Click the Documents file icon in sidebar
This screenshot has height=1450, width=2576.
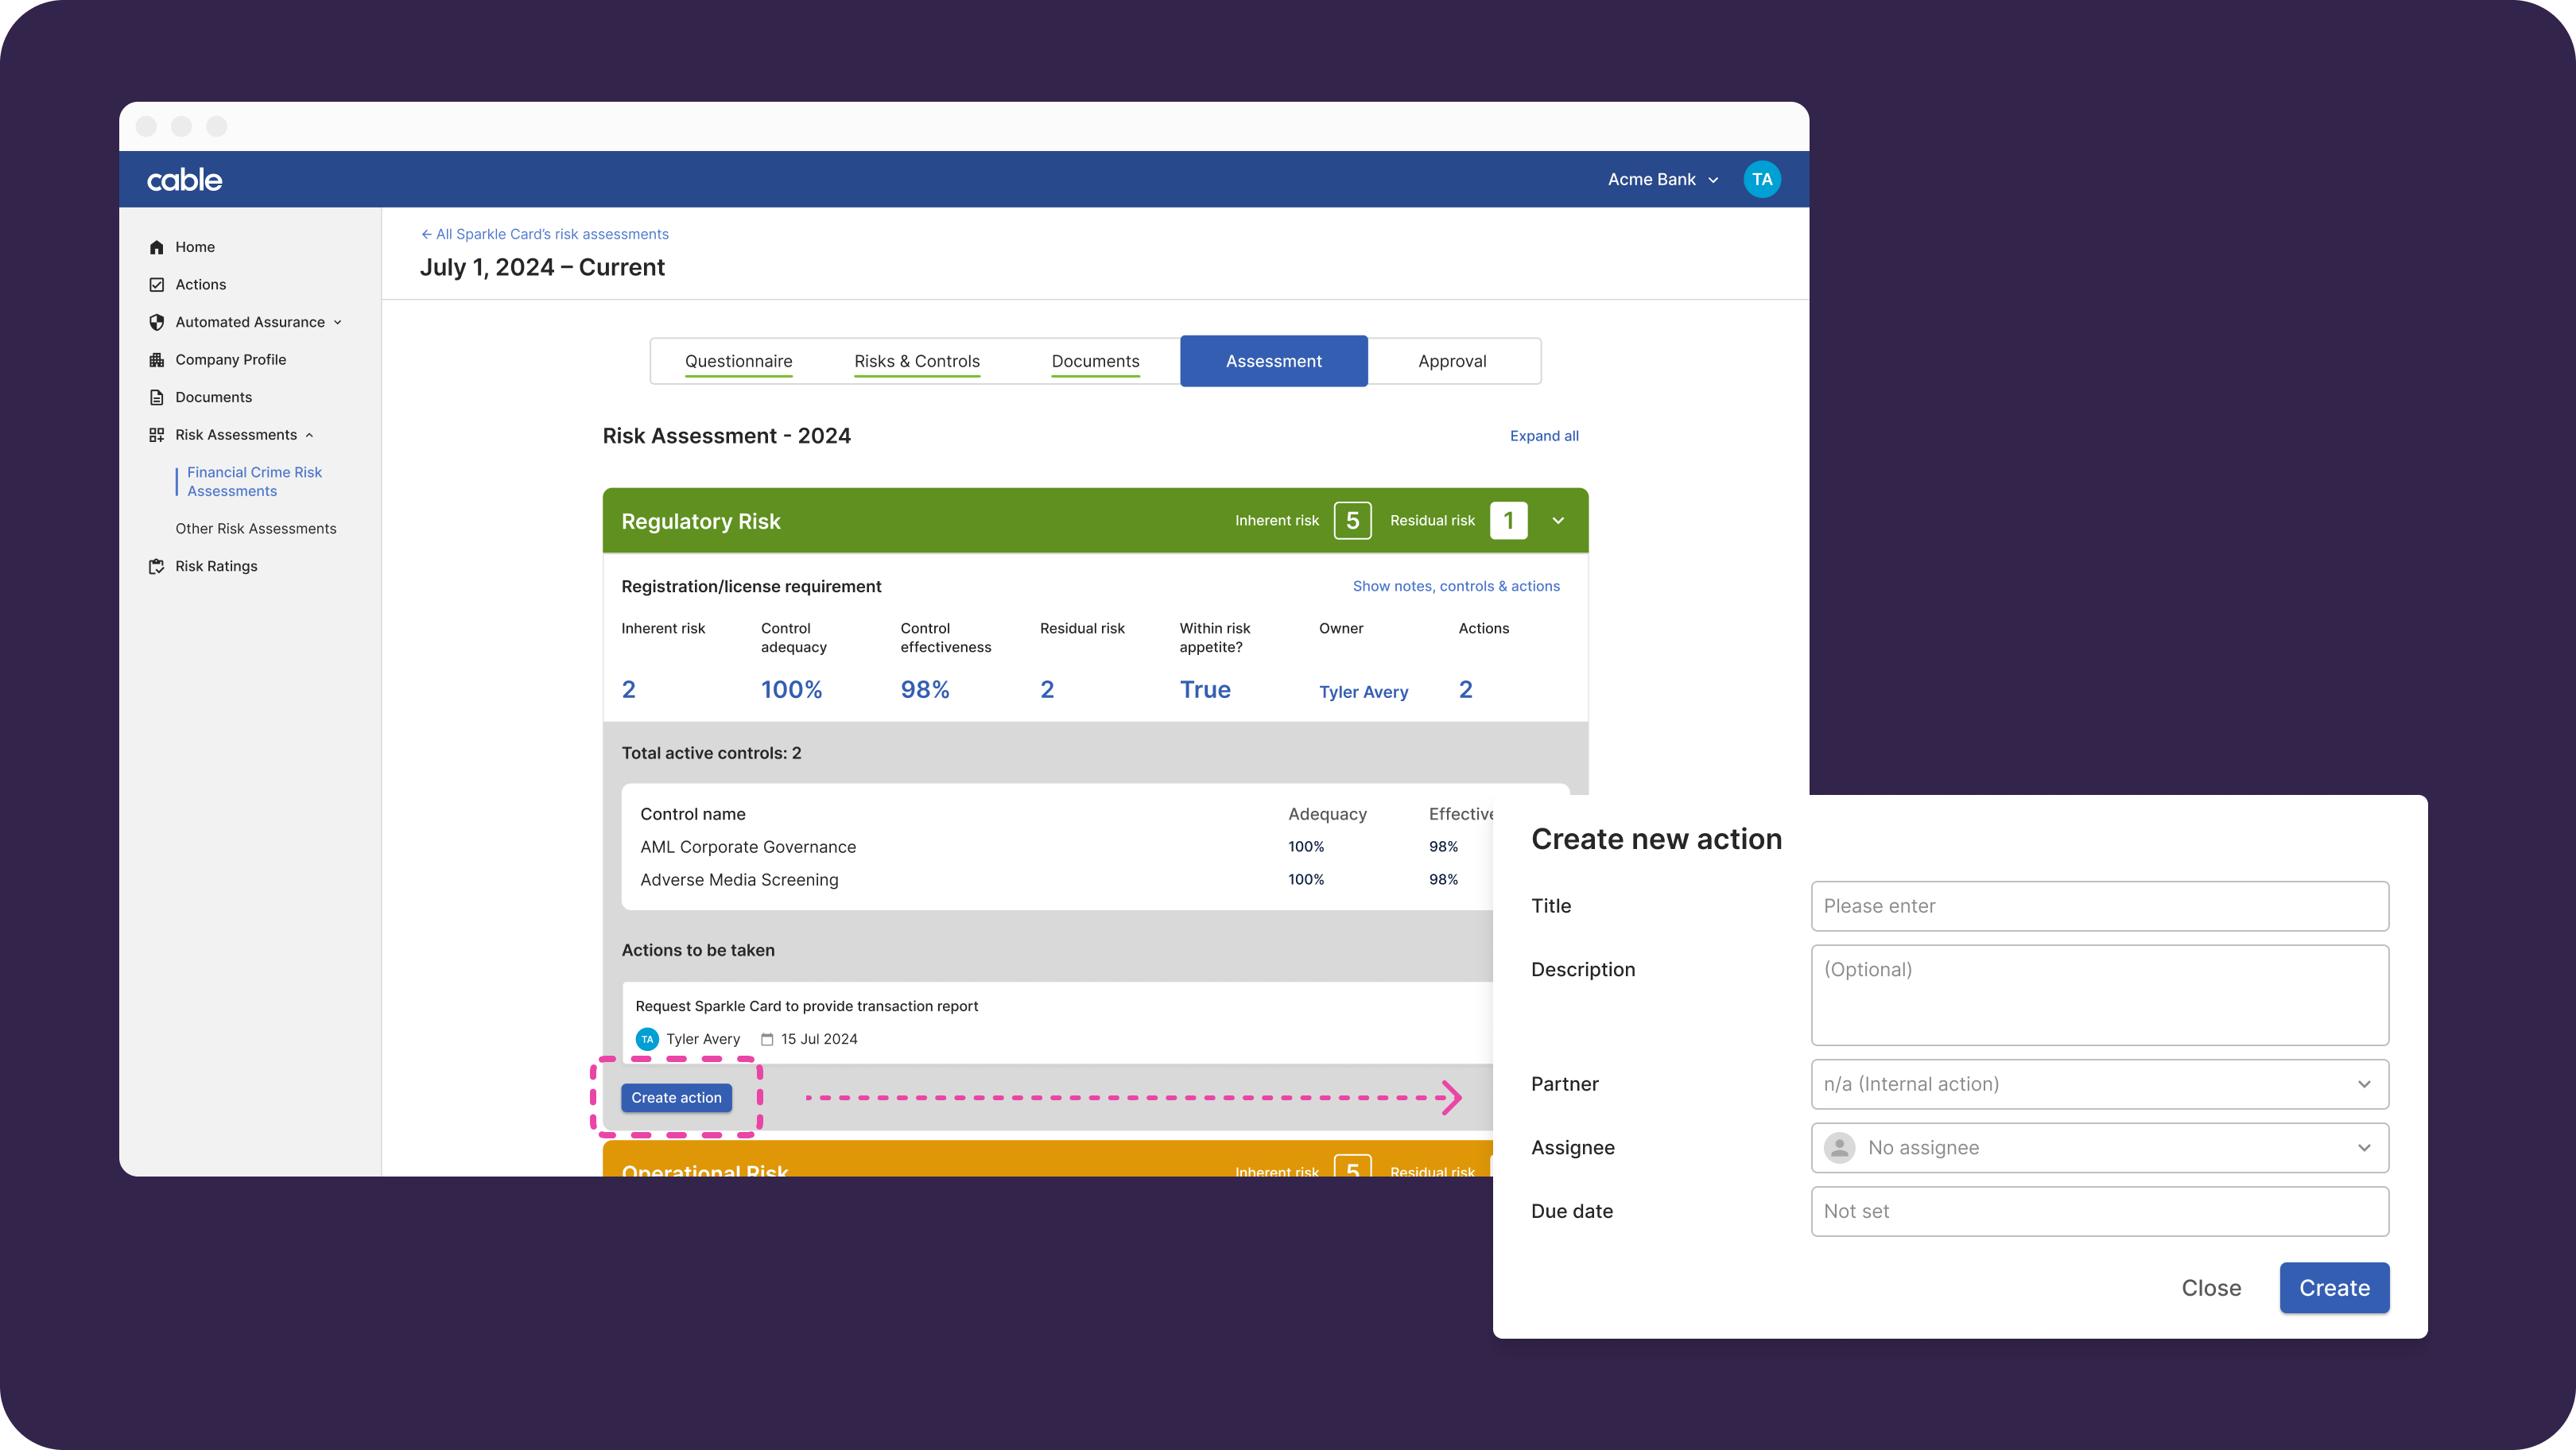coord(156,397)
